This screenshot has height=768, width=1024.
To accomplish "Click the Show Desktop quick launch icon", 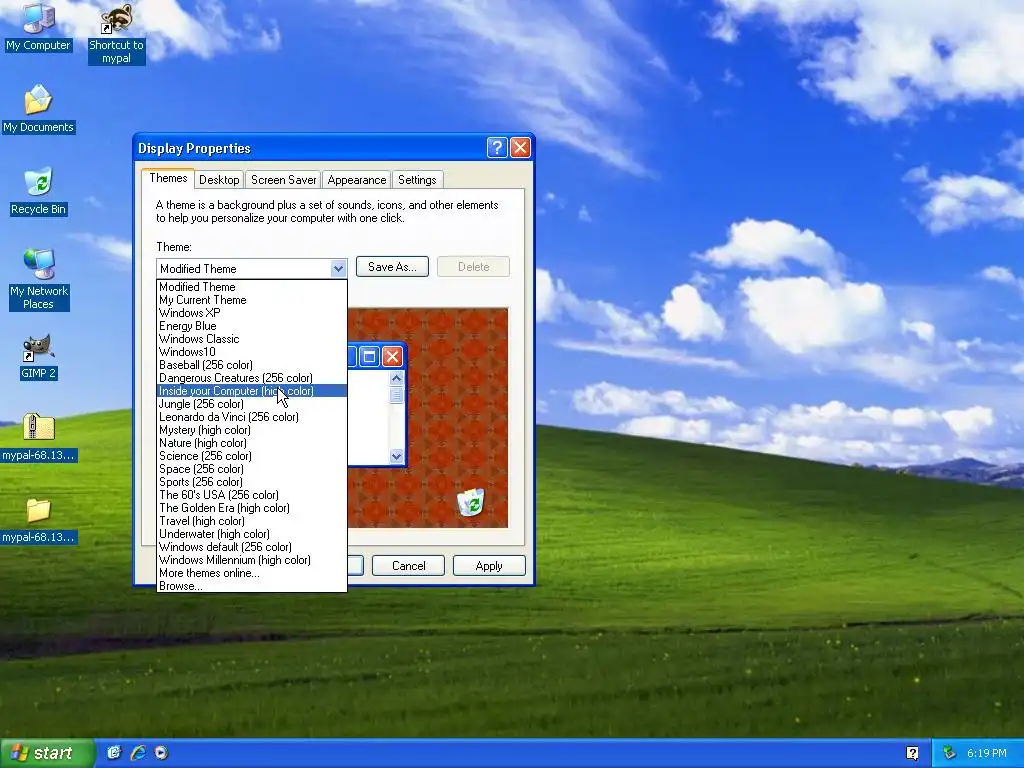I will coord(114,753).
